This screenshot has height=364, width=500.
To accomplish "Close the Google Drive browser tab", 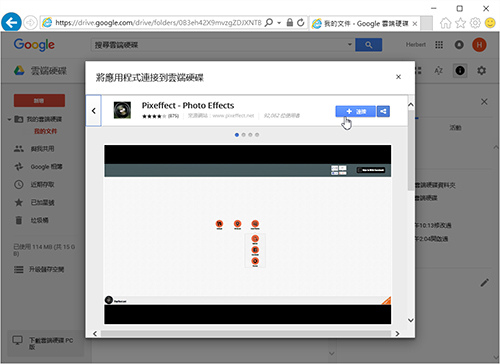I will (x=415, y=24).
